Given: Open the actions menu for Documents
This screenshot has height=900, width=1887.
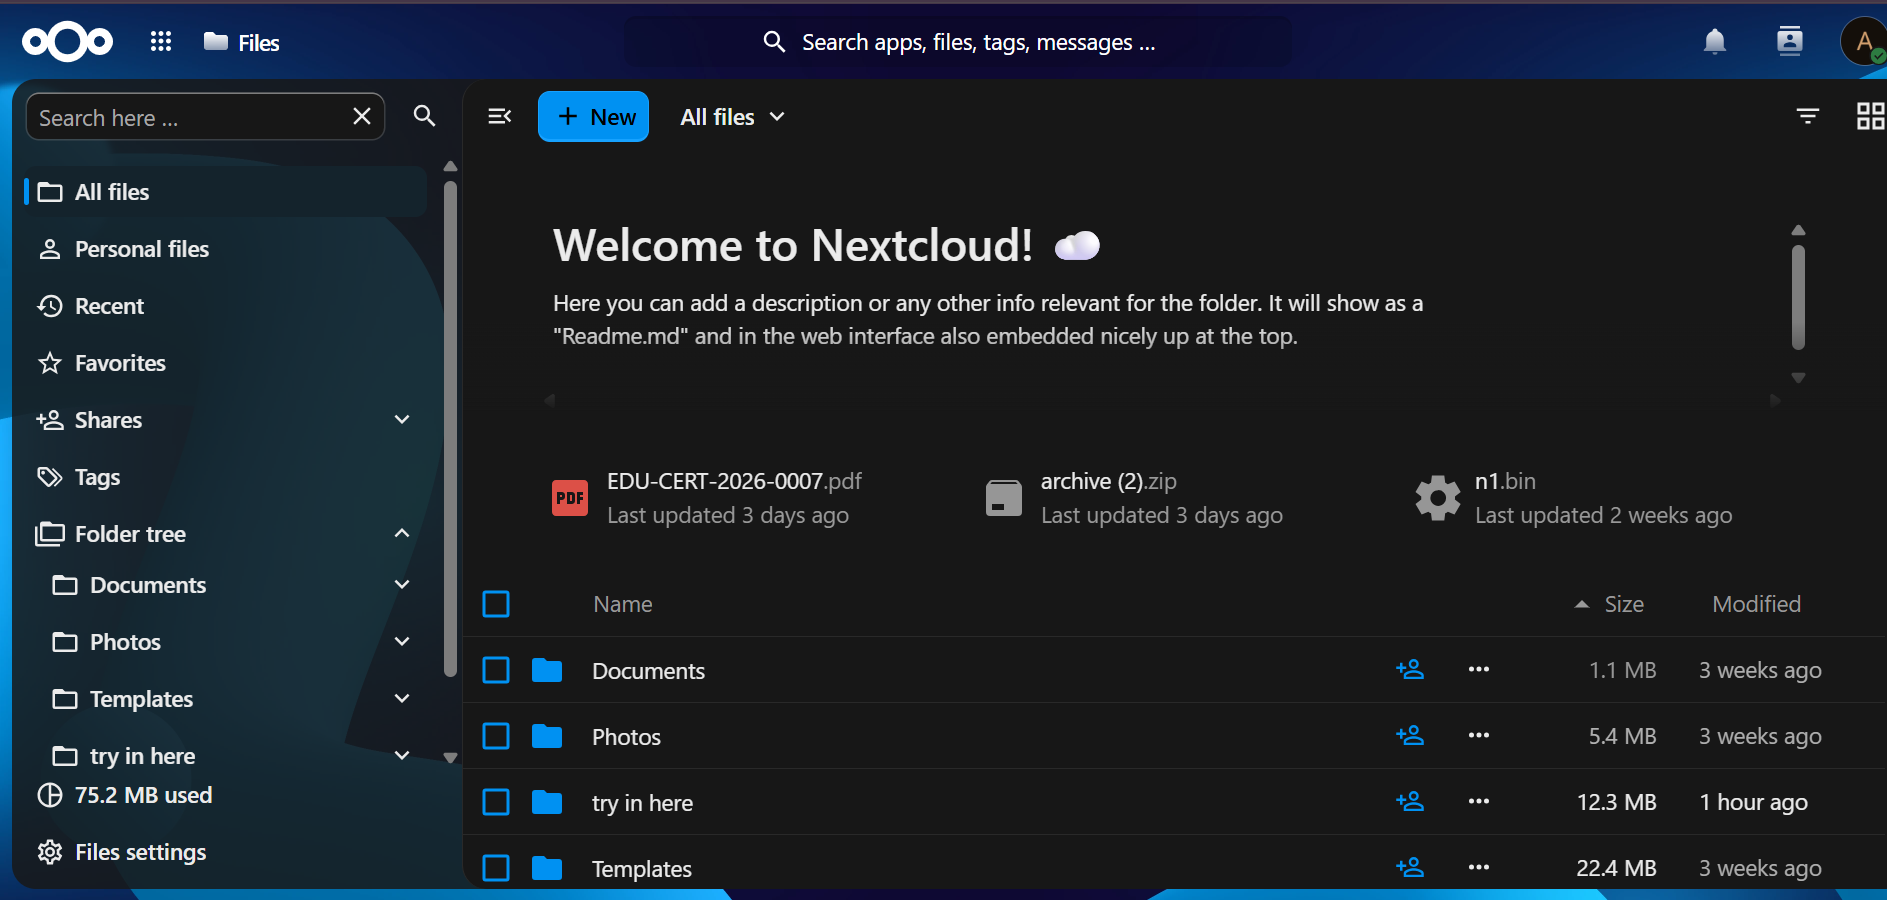Looking at the screenshot, I should (1479, 669).
